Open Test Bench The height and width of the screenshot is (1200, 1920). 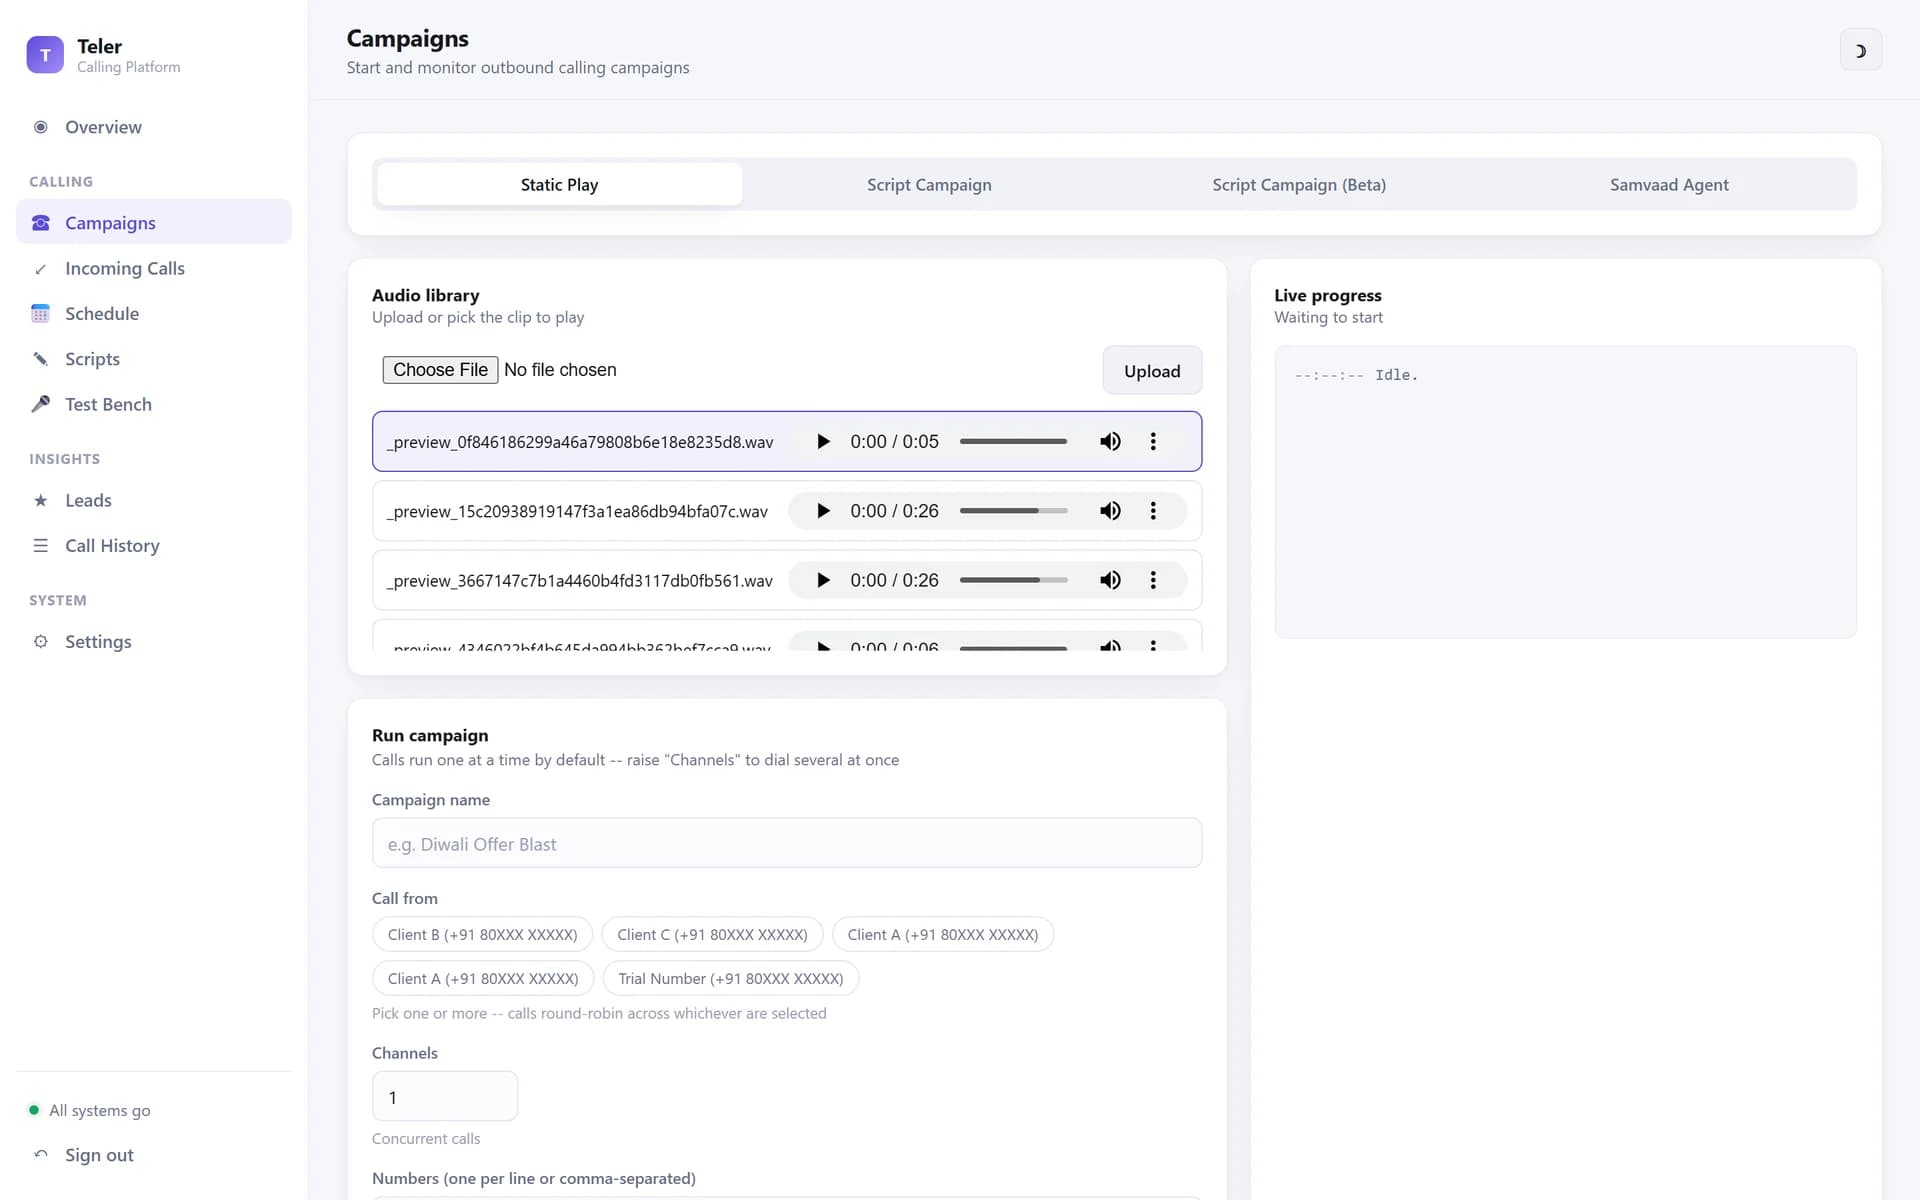(154, 404)
